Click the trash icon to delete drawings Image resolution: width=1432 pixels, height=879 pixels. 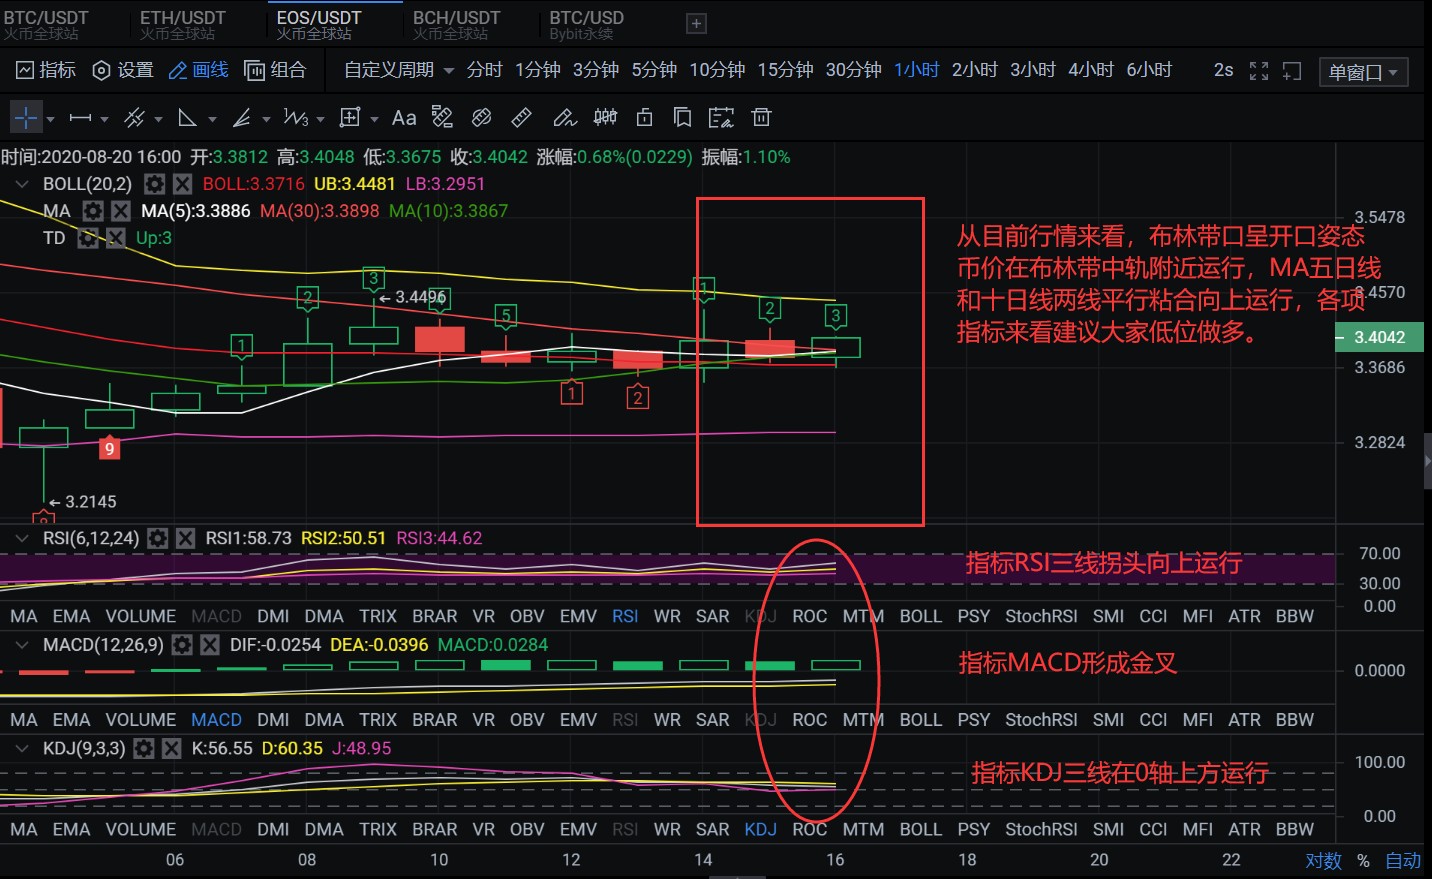761,118
